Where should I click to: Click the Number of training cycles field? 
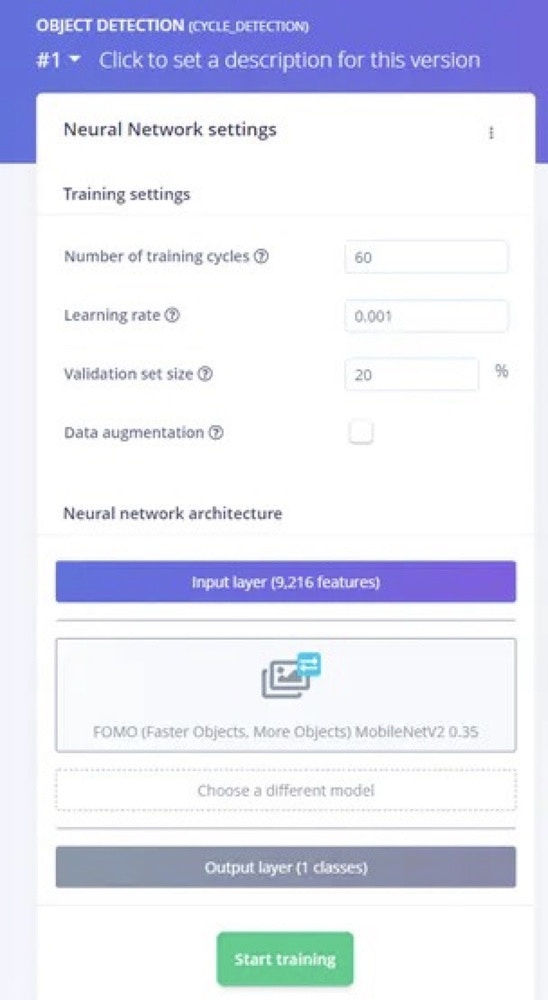coord(426,257)
